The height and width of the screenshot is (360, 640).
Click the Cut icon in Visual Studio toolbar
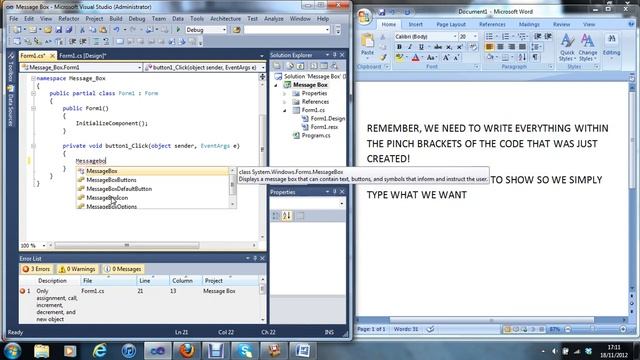click(82, 30)
